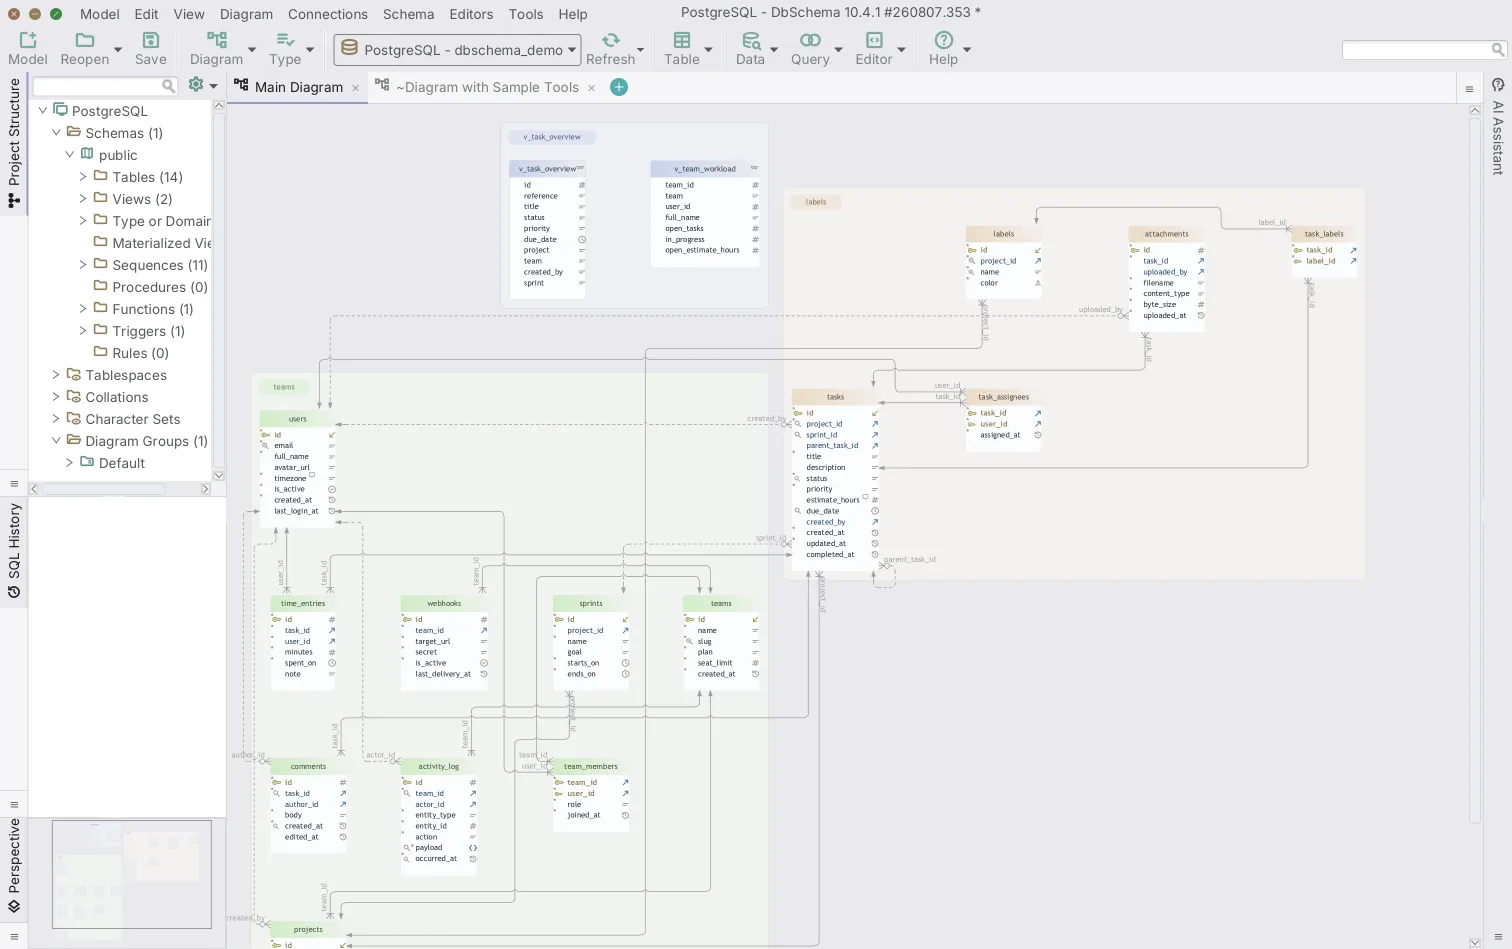Open the Editor toolbar icon

874,40
